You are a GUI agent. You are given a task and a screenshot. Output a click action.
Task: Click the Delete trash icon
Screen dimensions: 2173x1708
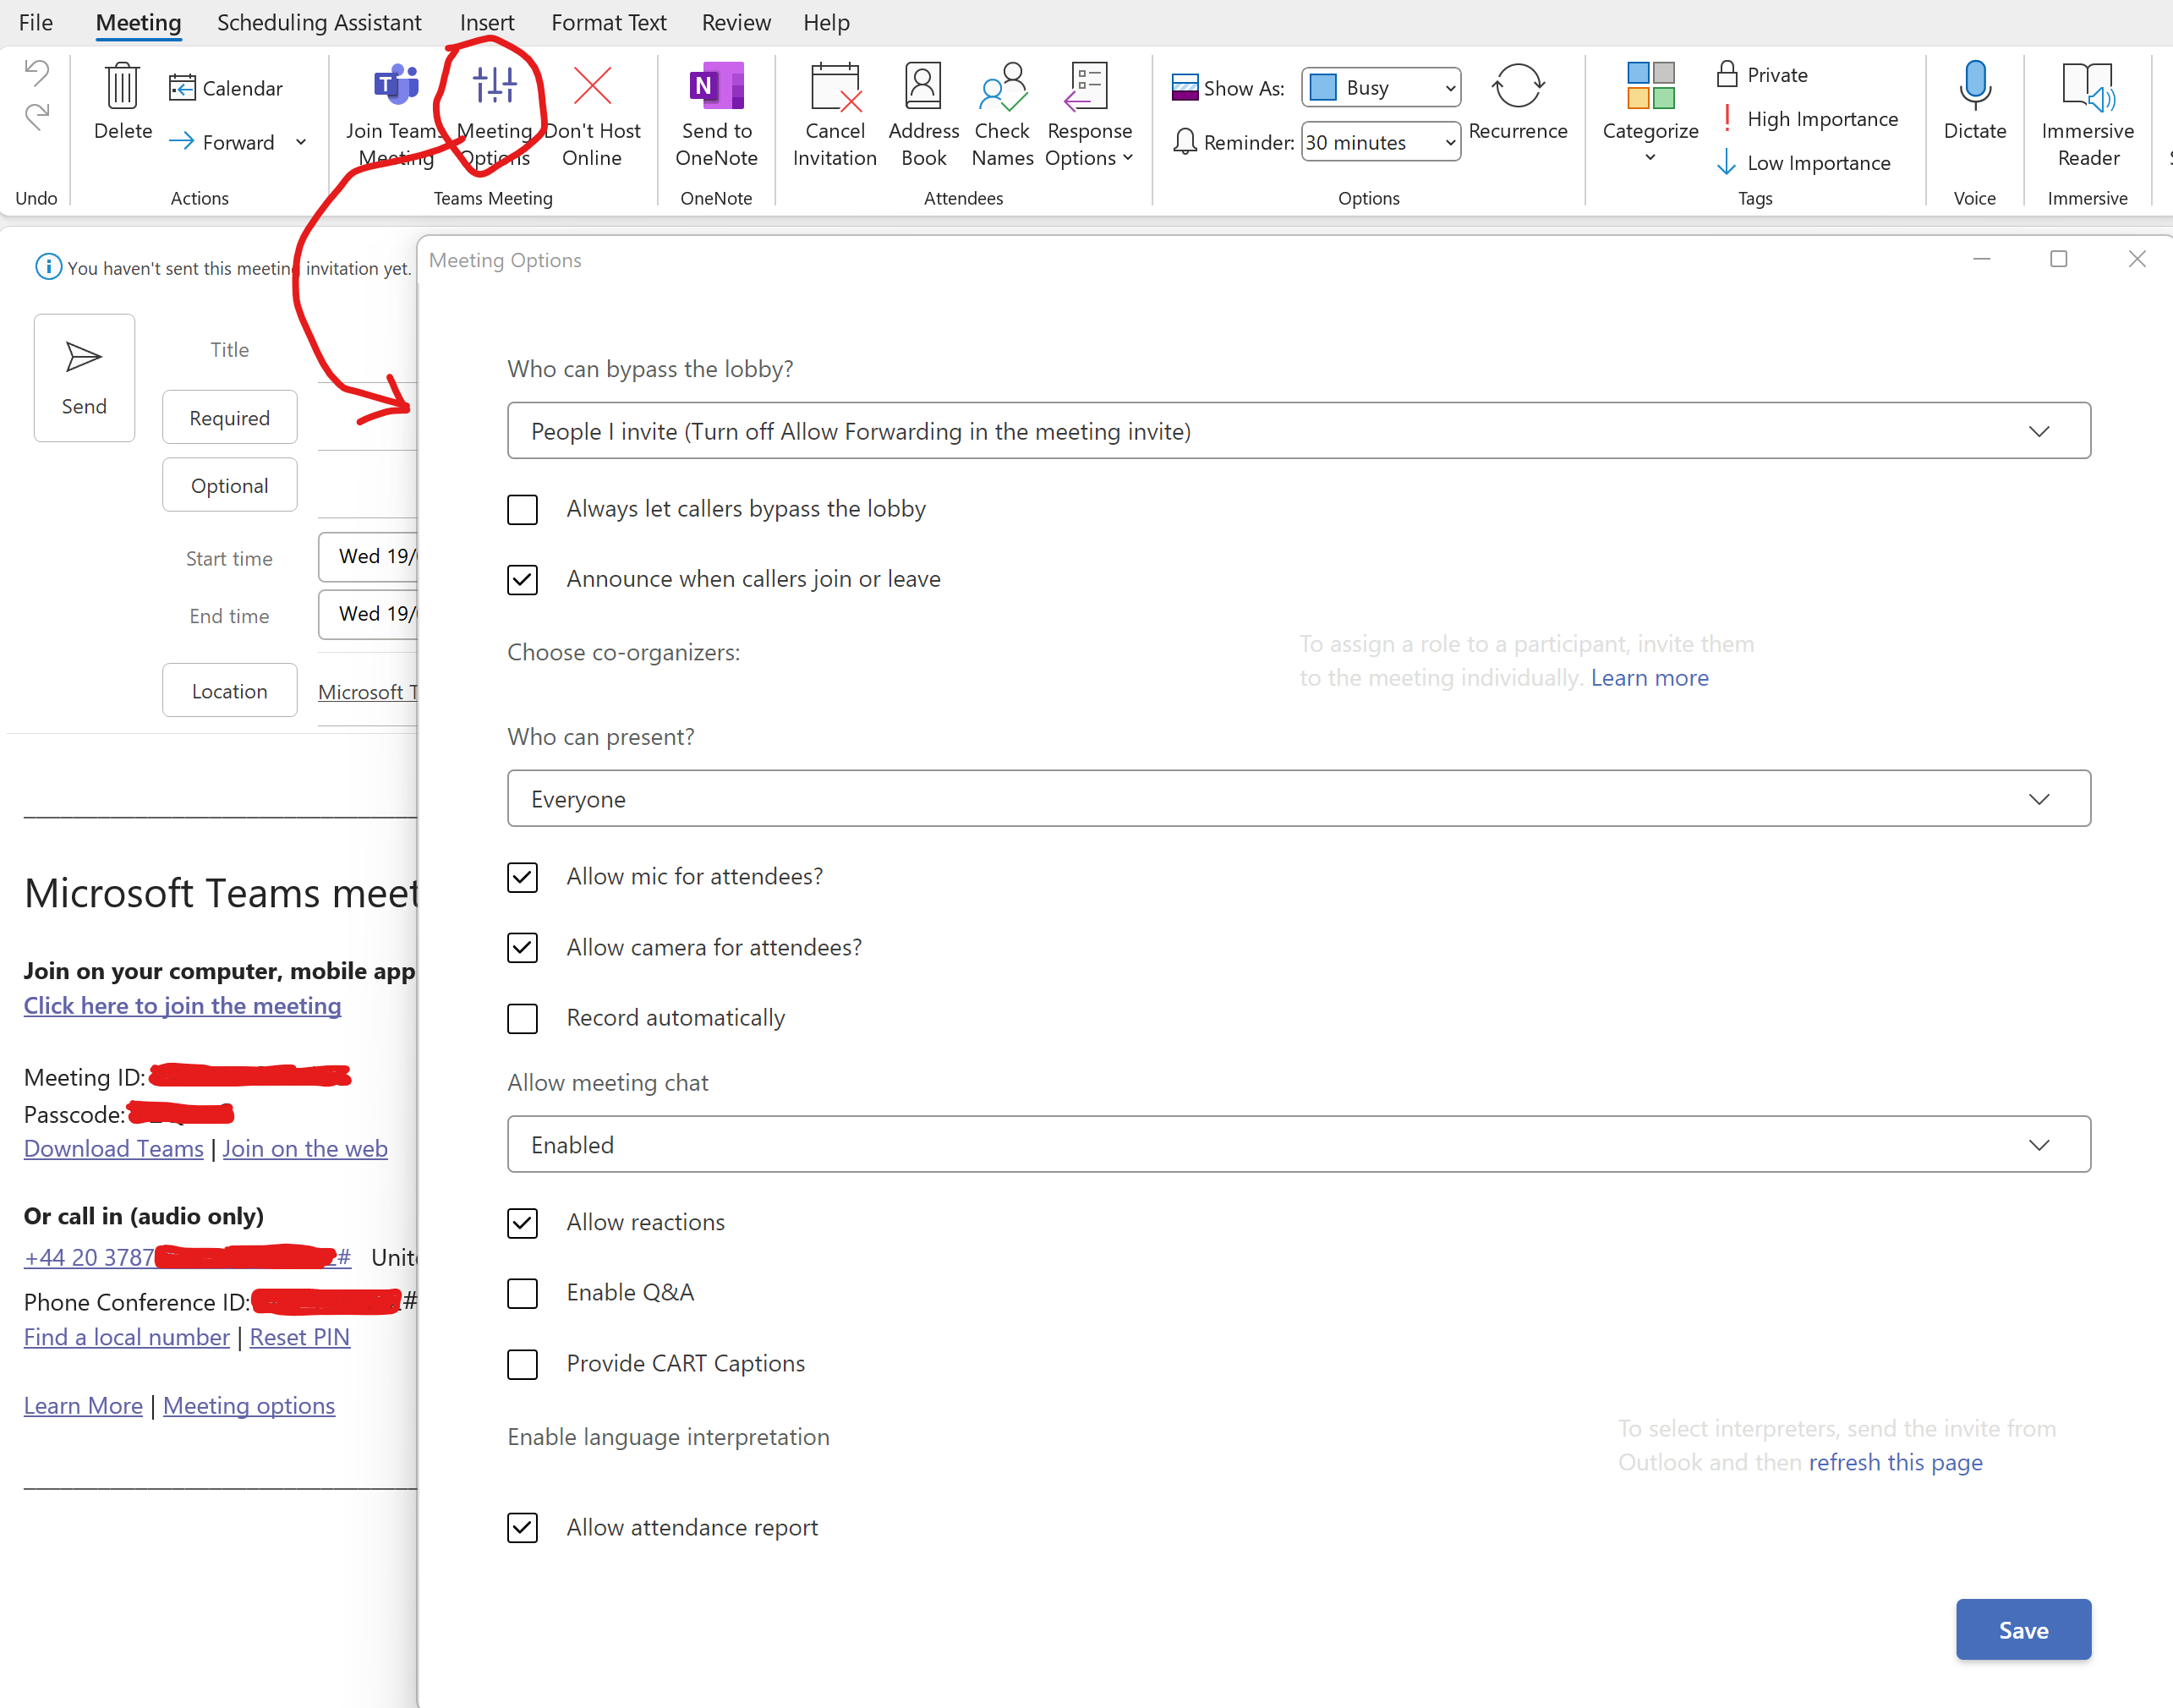122,86
